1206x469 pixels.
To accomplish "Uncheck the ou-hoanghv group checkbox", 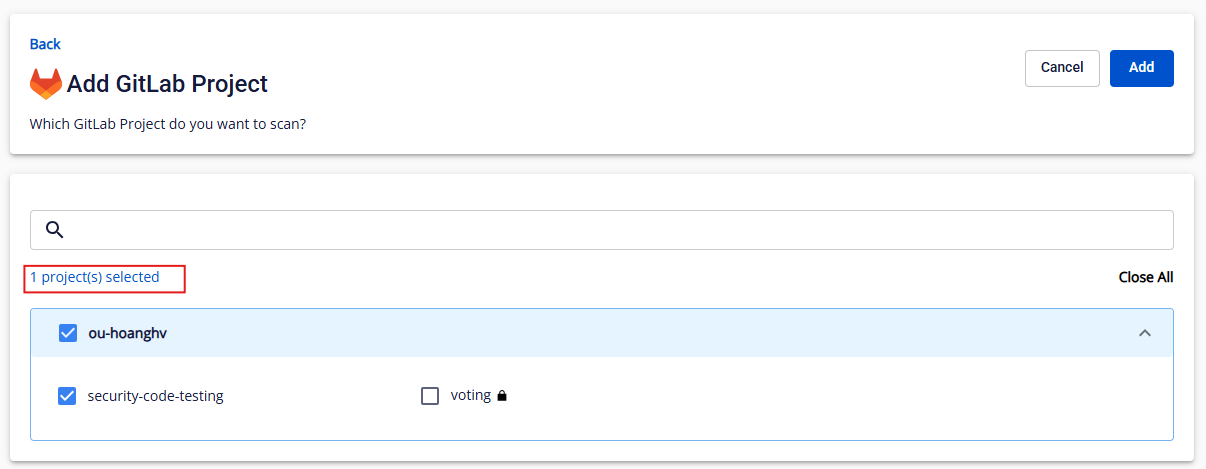I will point(68,333).
